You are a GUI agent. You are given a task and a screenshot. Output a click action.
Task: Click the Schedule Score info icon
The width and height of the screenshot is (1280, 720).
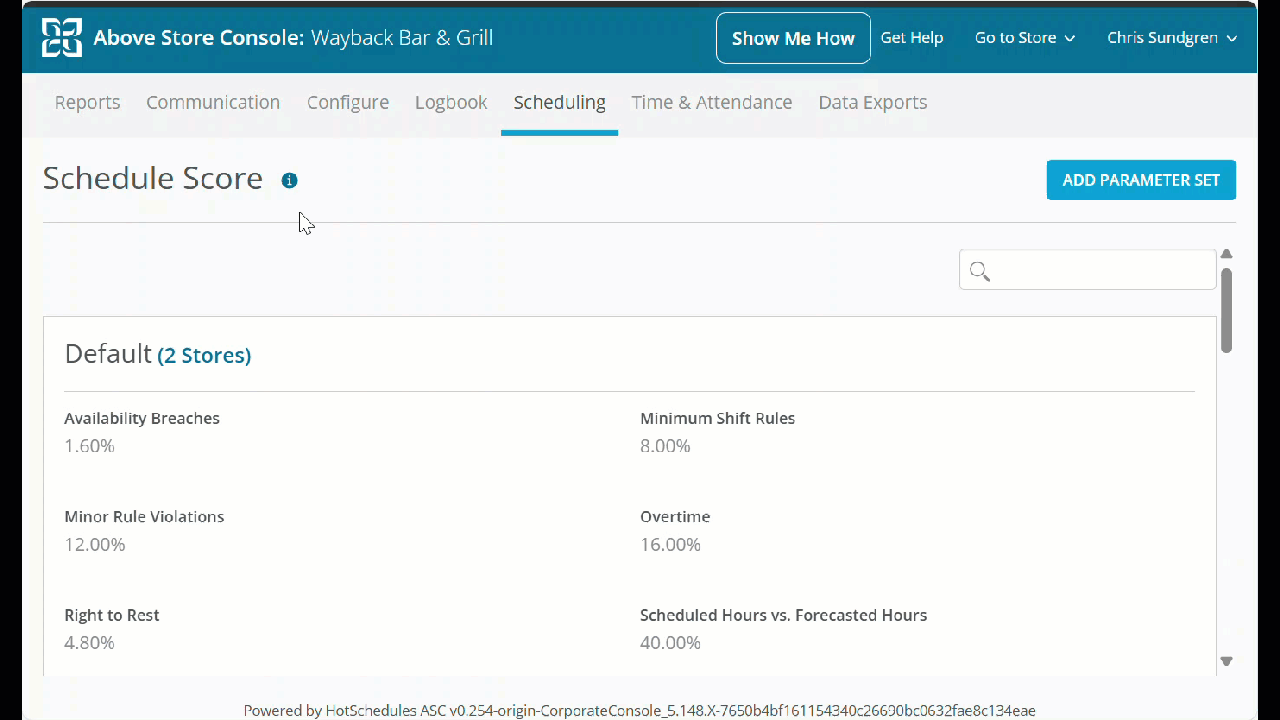pyautogui.click(x=289, y=181)
